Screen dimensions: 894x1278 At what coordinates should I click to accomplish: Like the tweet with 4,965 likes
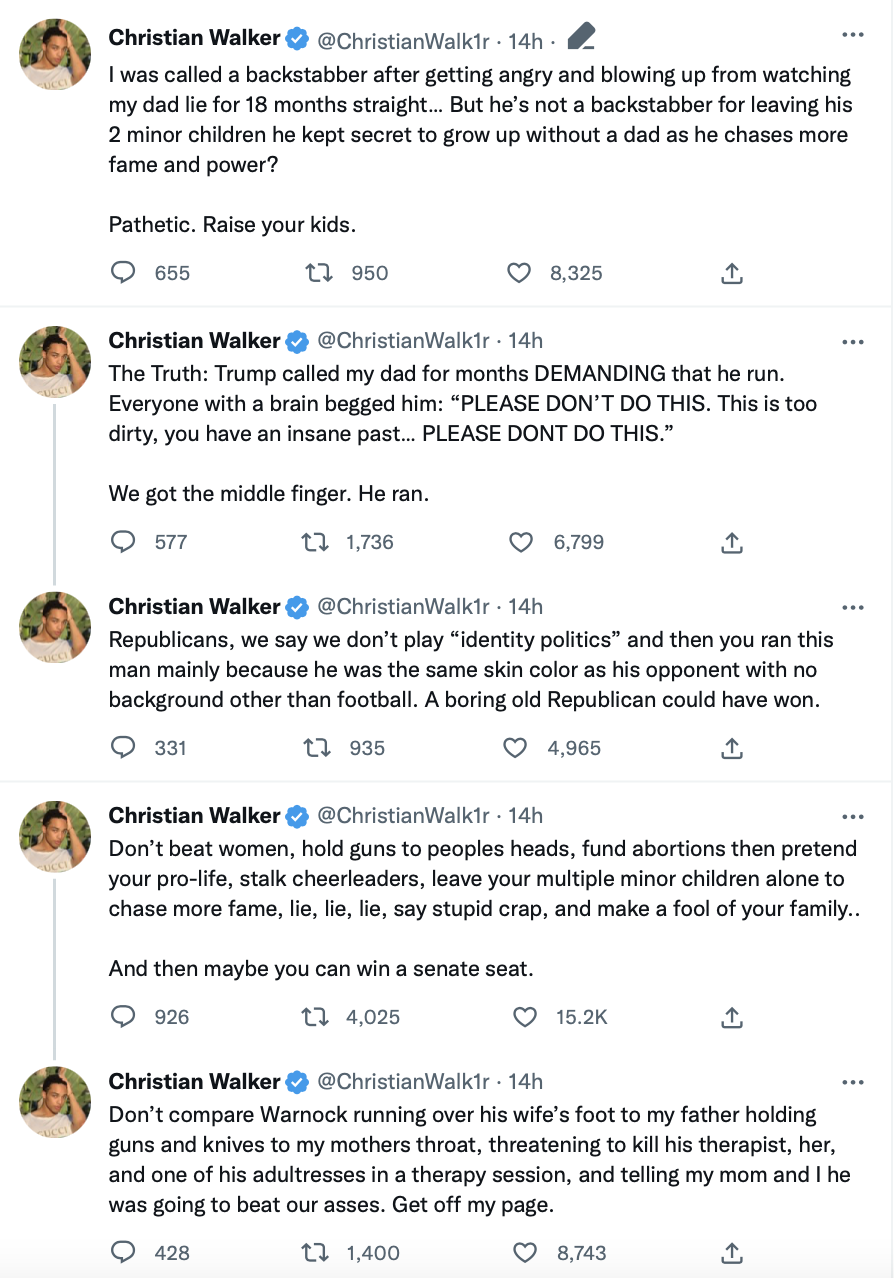click(515, 747)
